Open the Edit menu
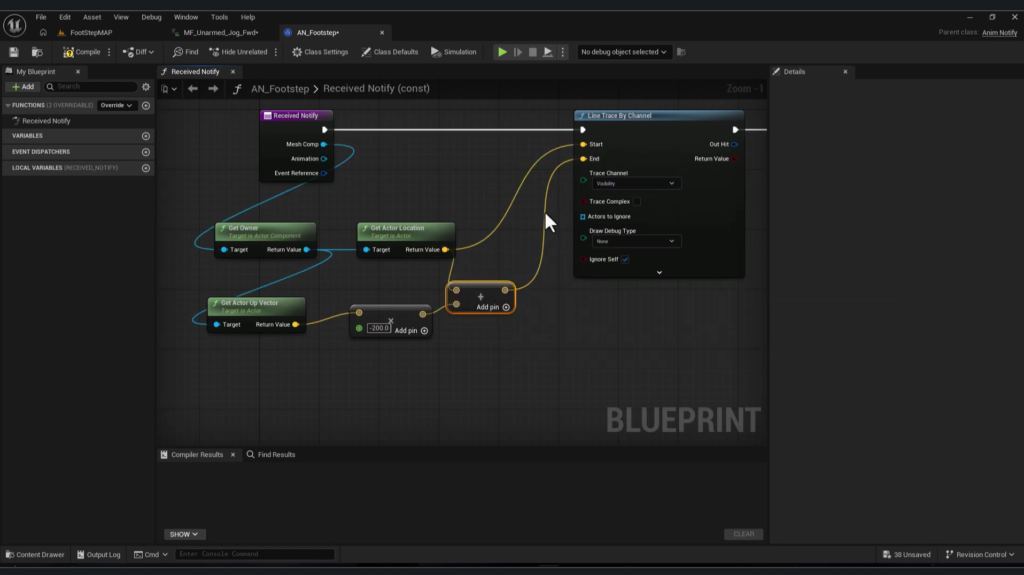This screenshot has width=1024, height=575. coord(65,17)
